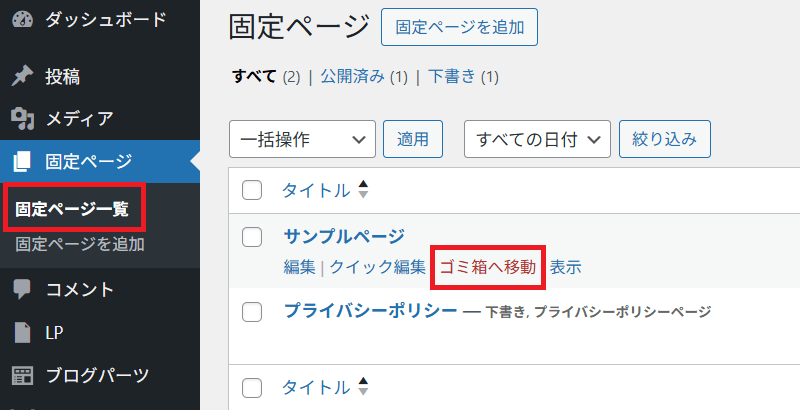Open the メディア media icon

tap(22, 118)
